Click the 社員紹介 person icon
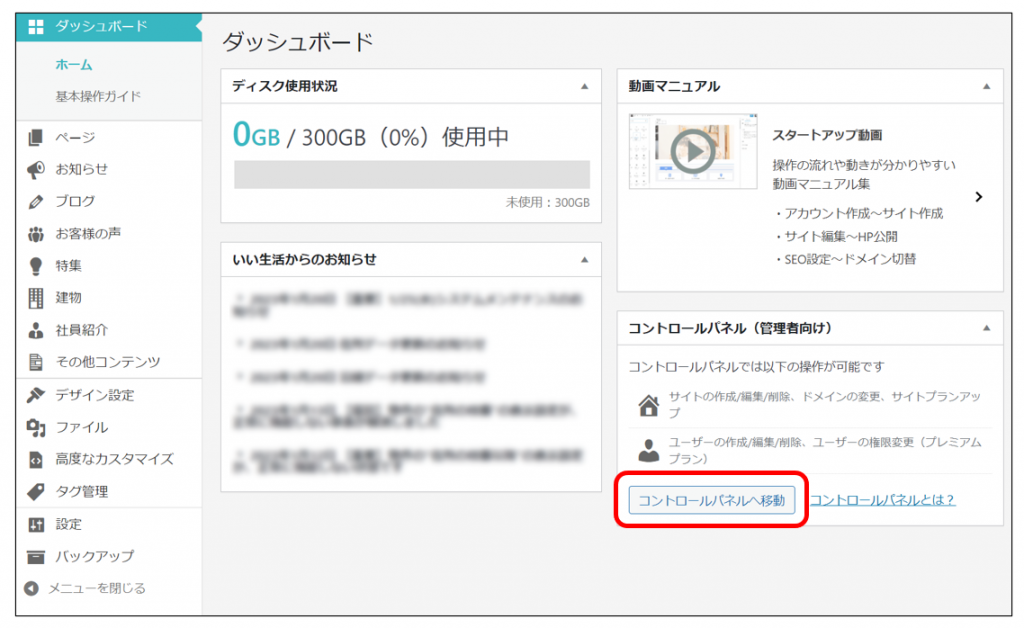 36,330
